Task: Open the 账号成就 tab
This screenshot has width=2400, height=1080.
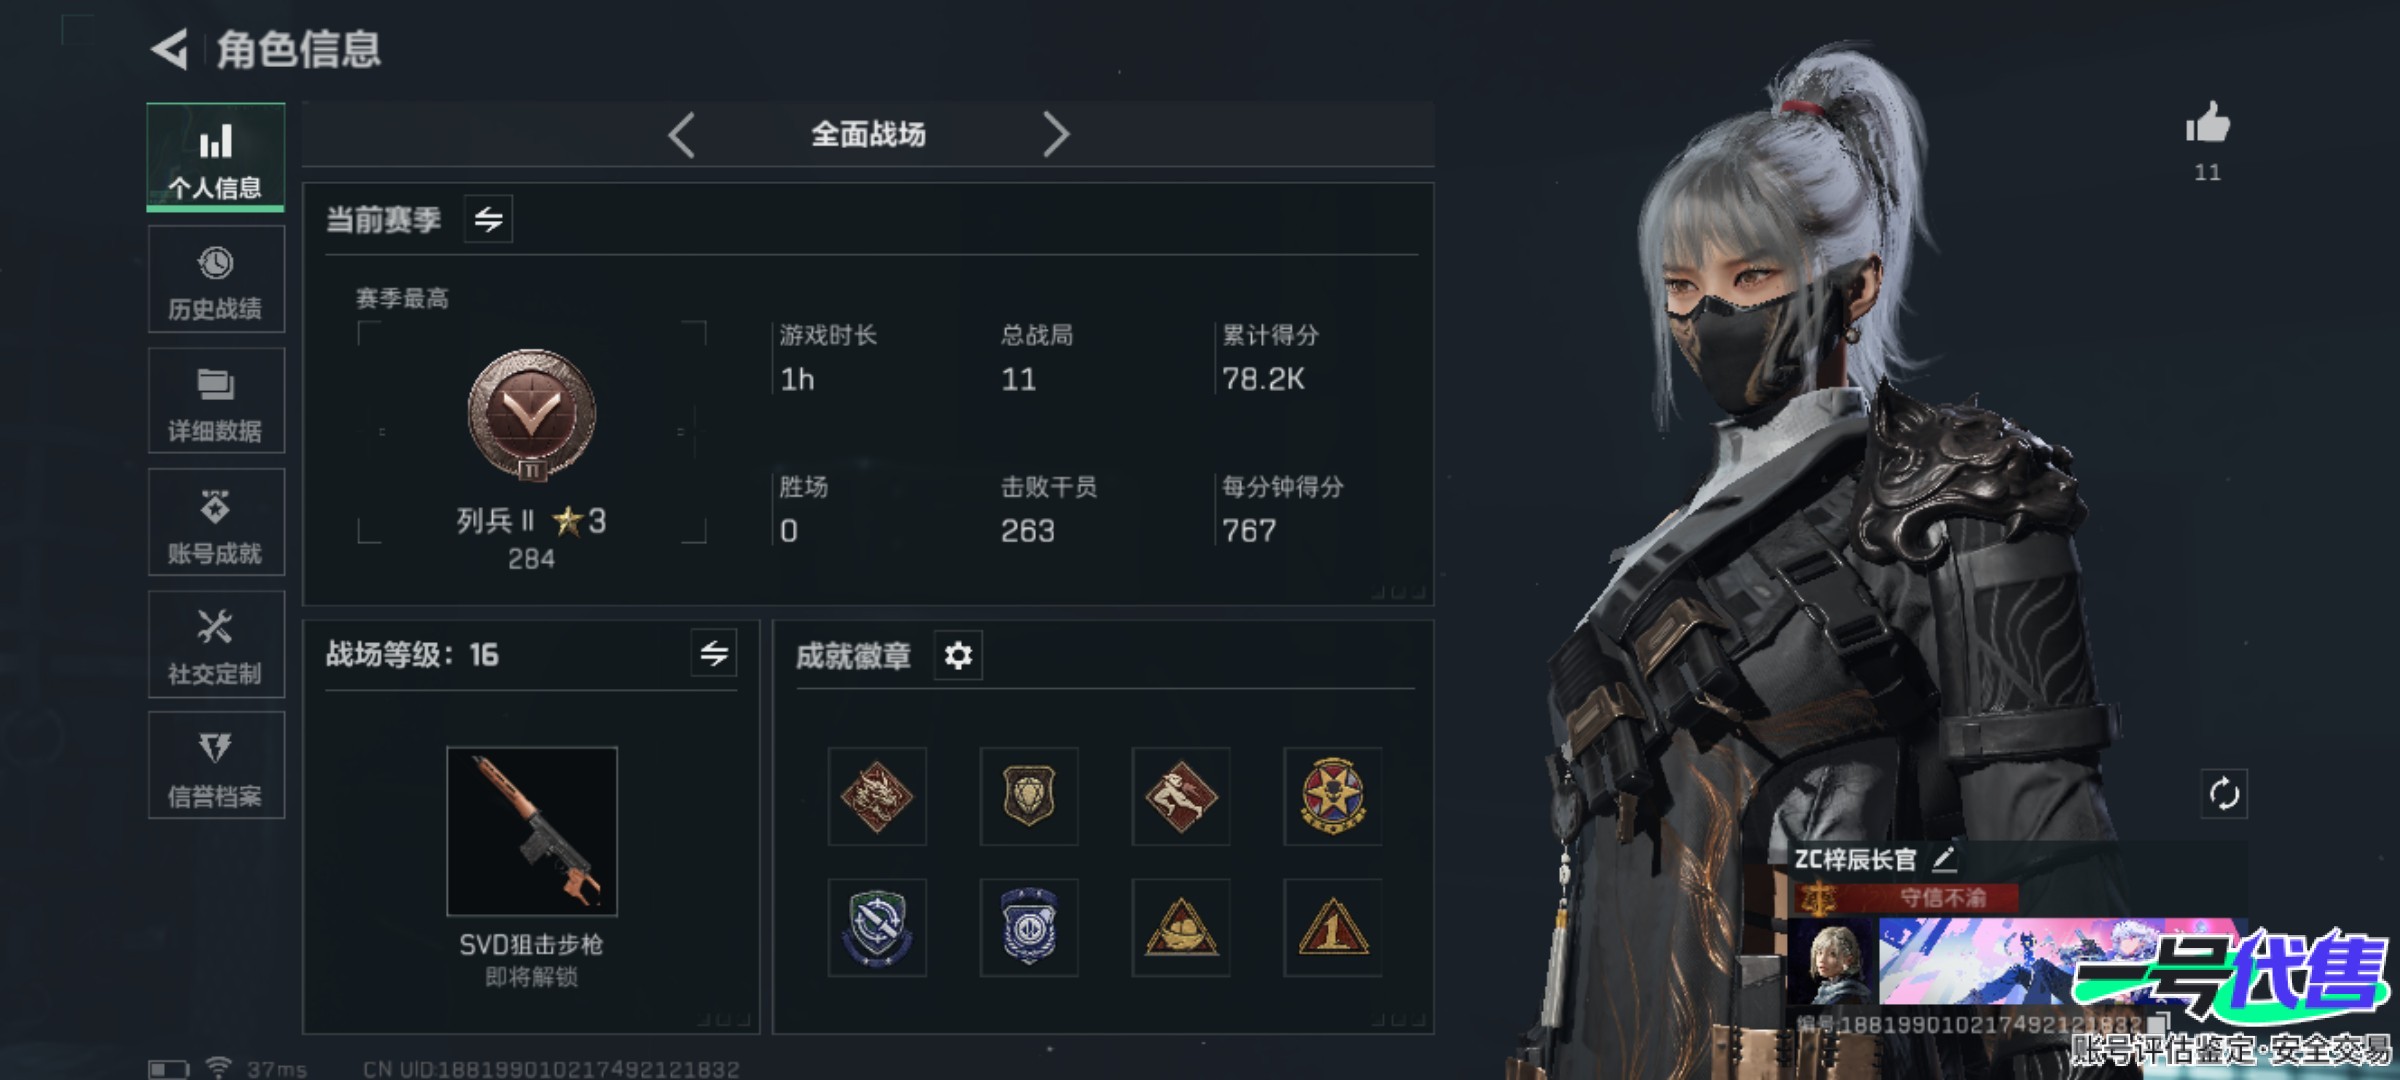Action: coord(216,523)
